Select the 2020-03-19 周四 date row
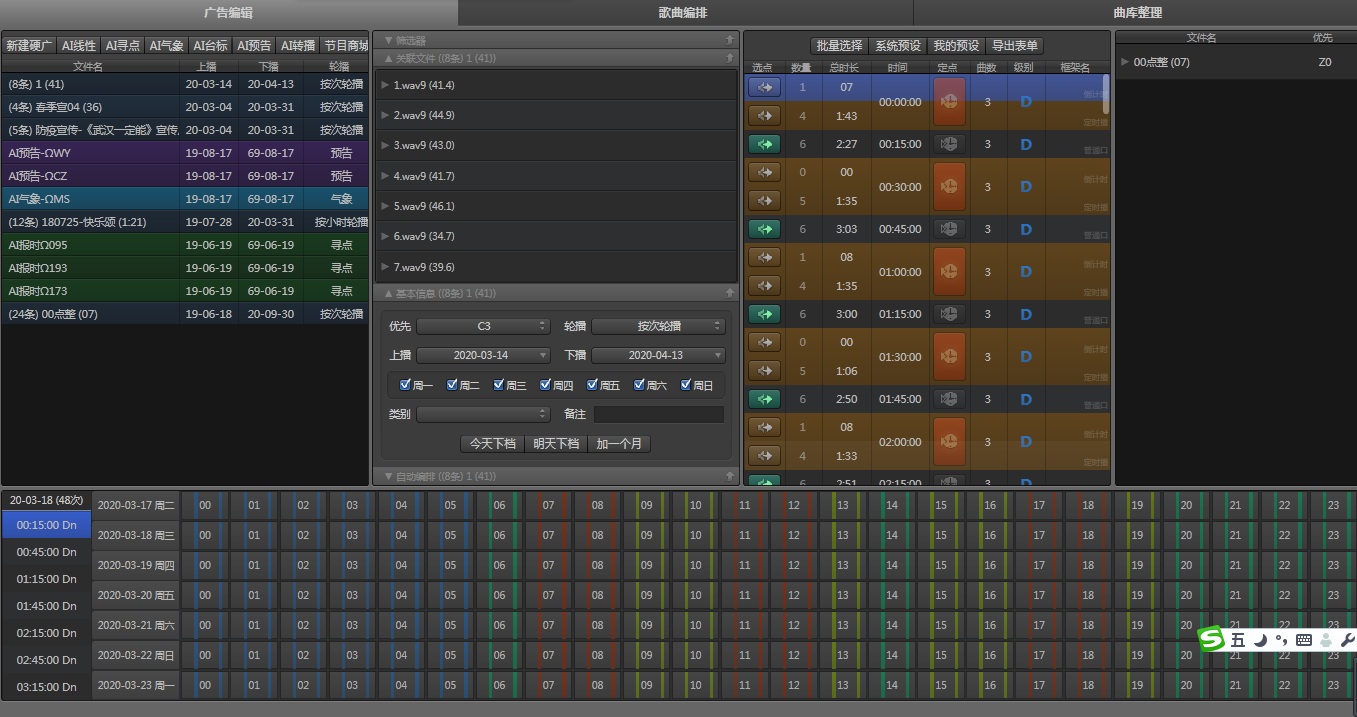Screen dimensions: 1357x717 click(x=136, y=565)
